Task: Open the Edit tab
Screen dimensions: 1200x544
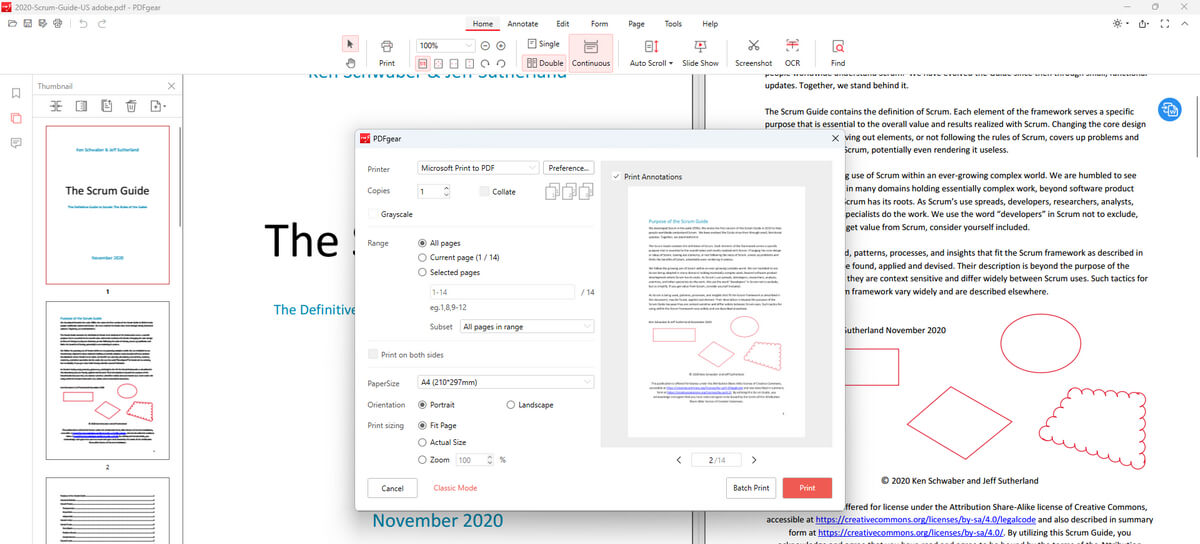Action: (563, 23)
